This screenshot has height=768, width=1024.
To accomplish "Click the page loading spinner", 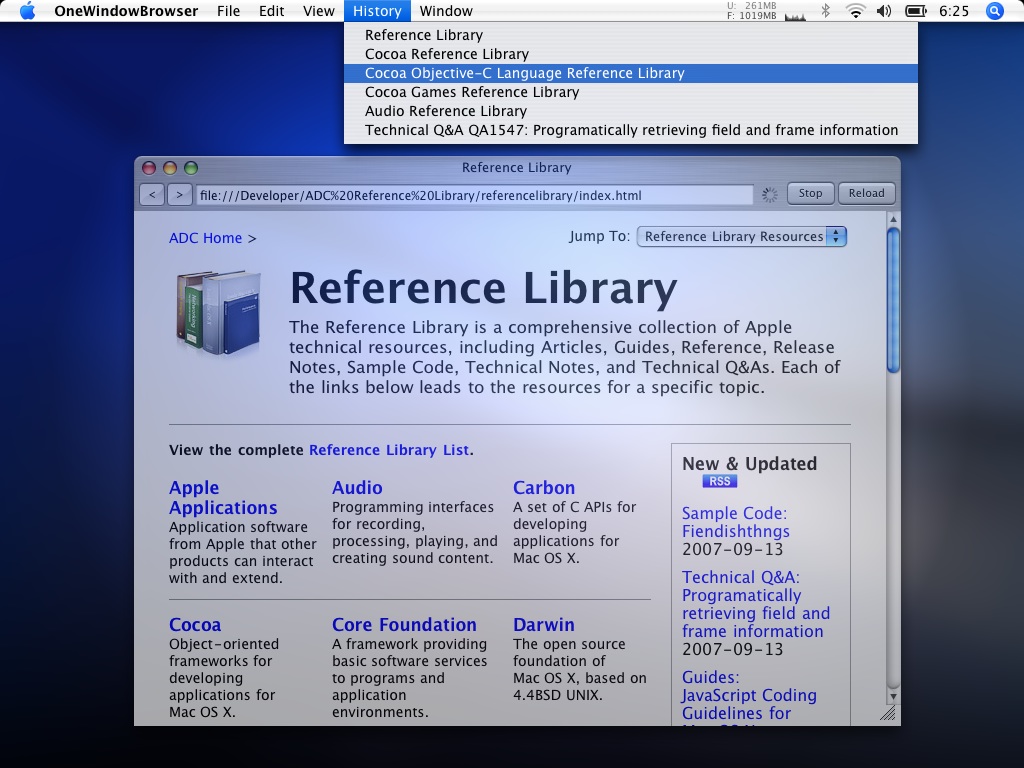I will point(770,195).
